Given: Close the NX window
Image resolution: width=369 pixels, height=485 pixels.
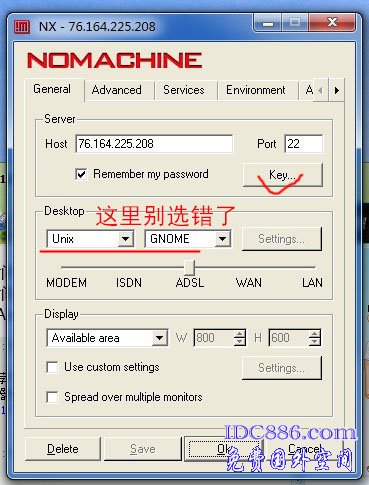Looking at the screenshot, I should 332,22.
